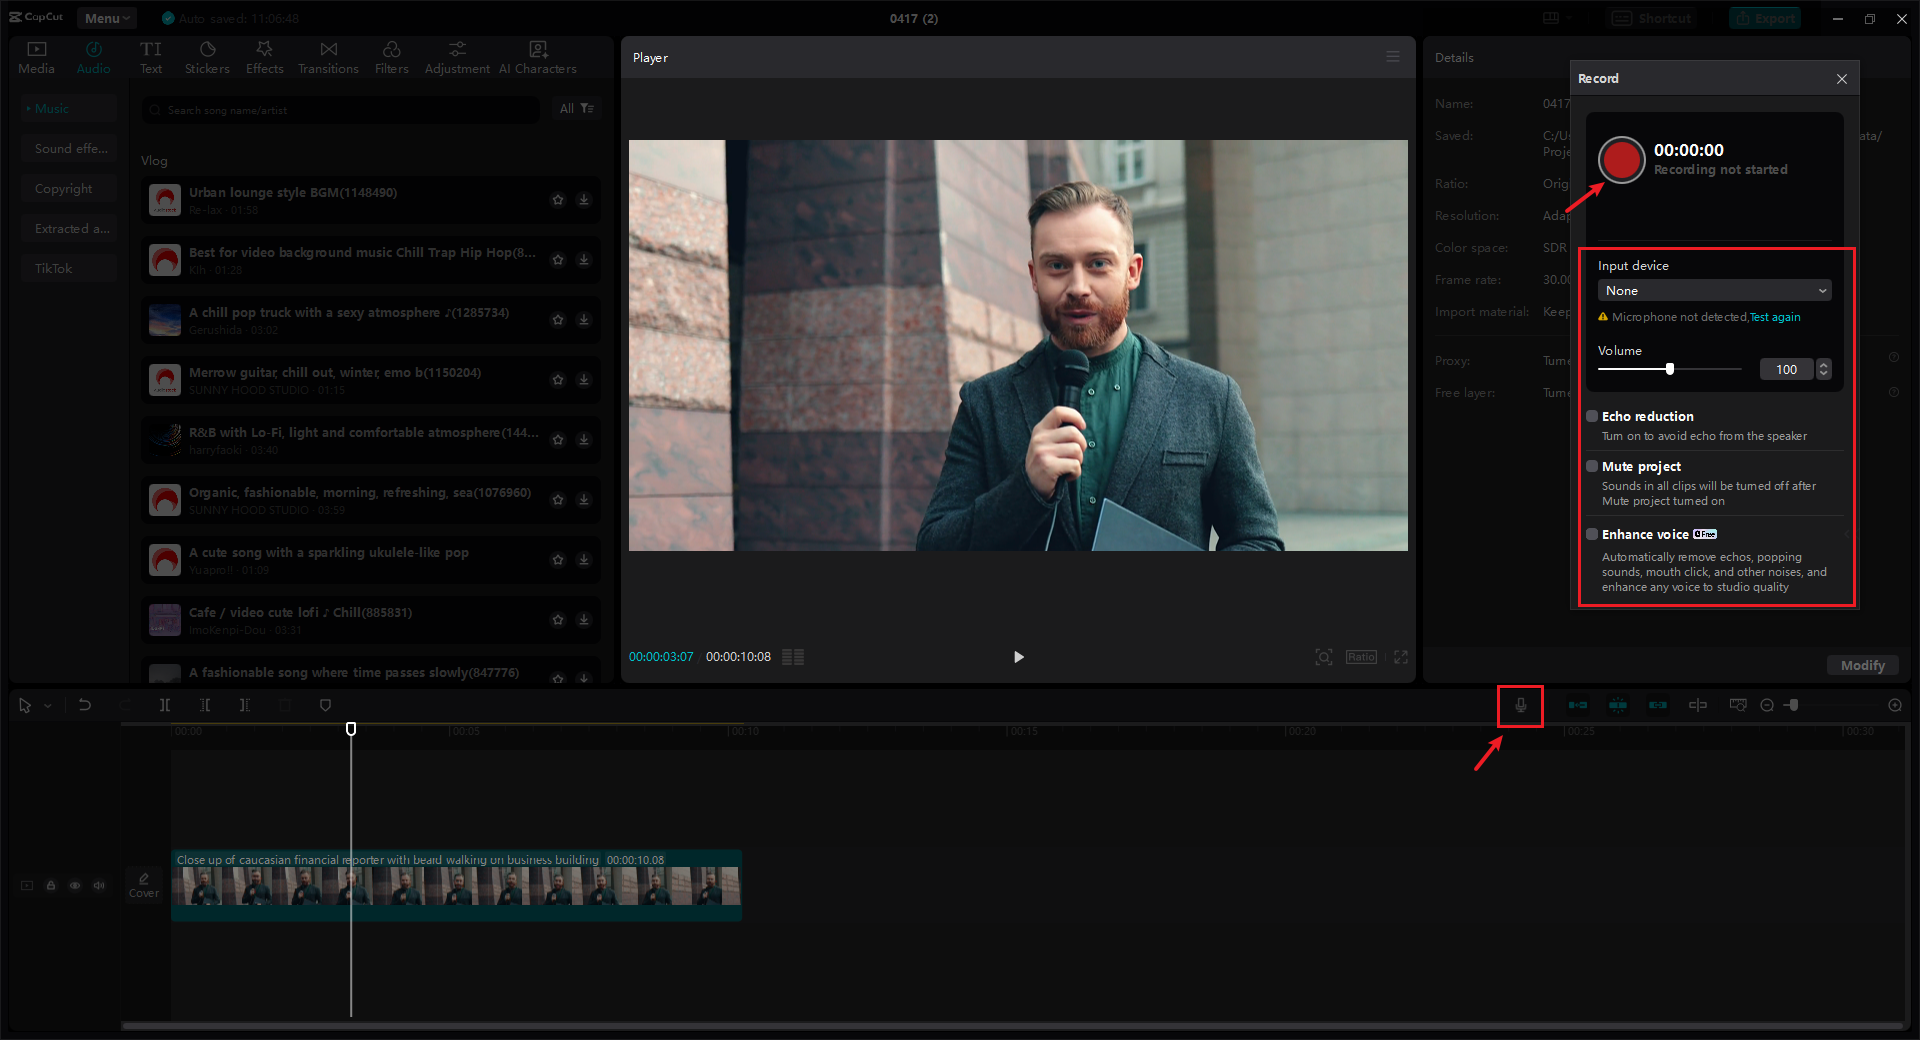
Task: Switch to the Transitions panel
Action: click(x=328, y=56)
